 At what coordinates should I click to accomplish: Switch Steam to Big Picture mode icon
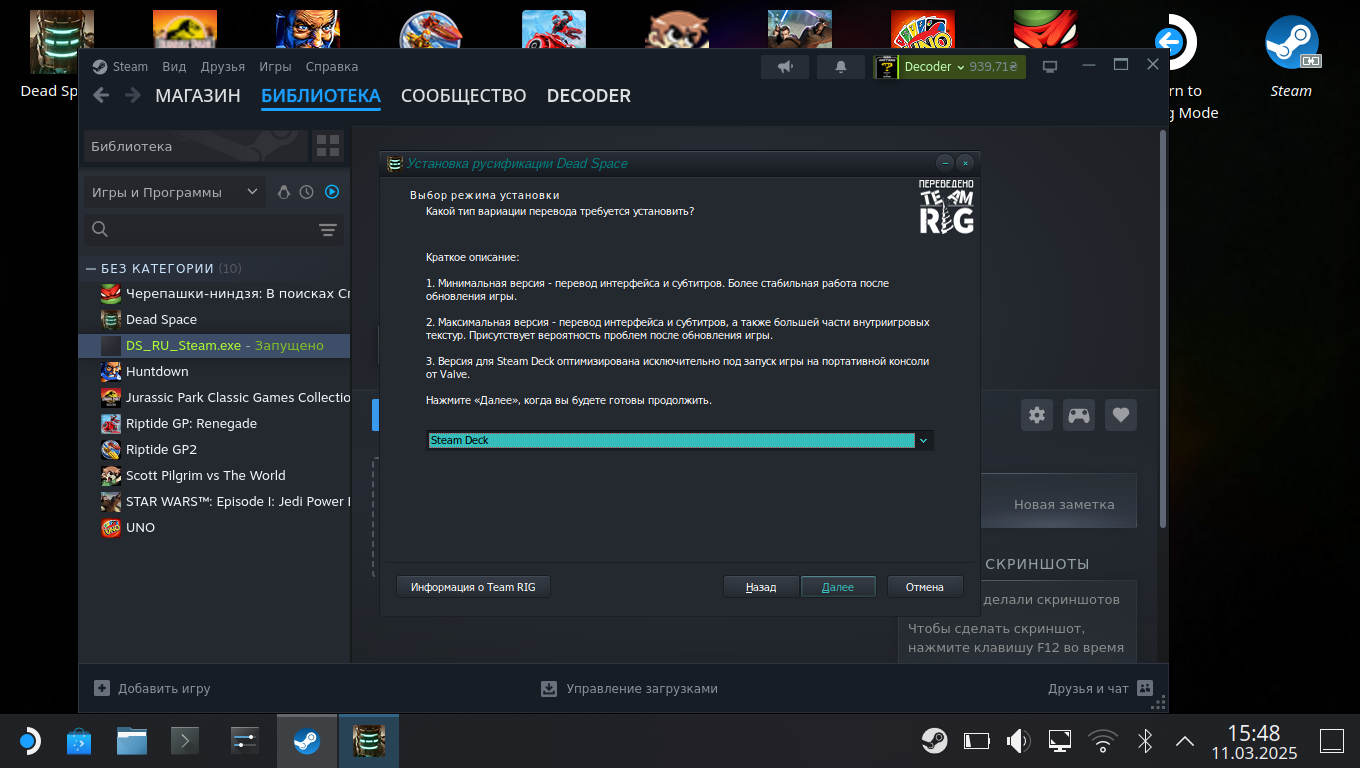click(x=1050, y=67)
